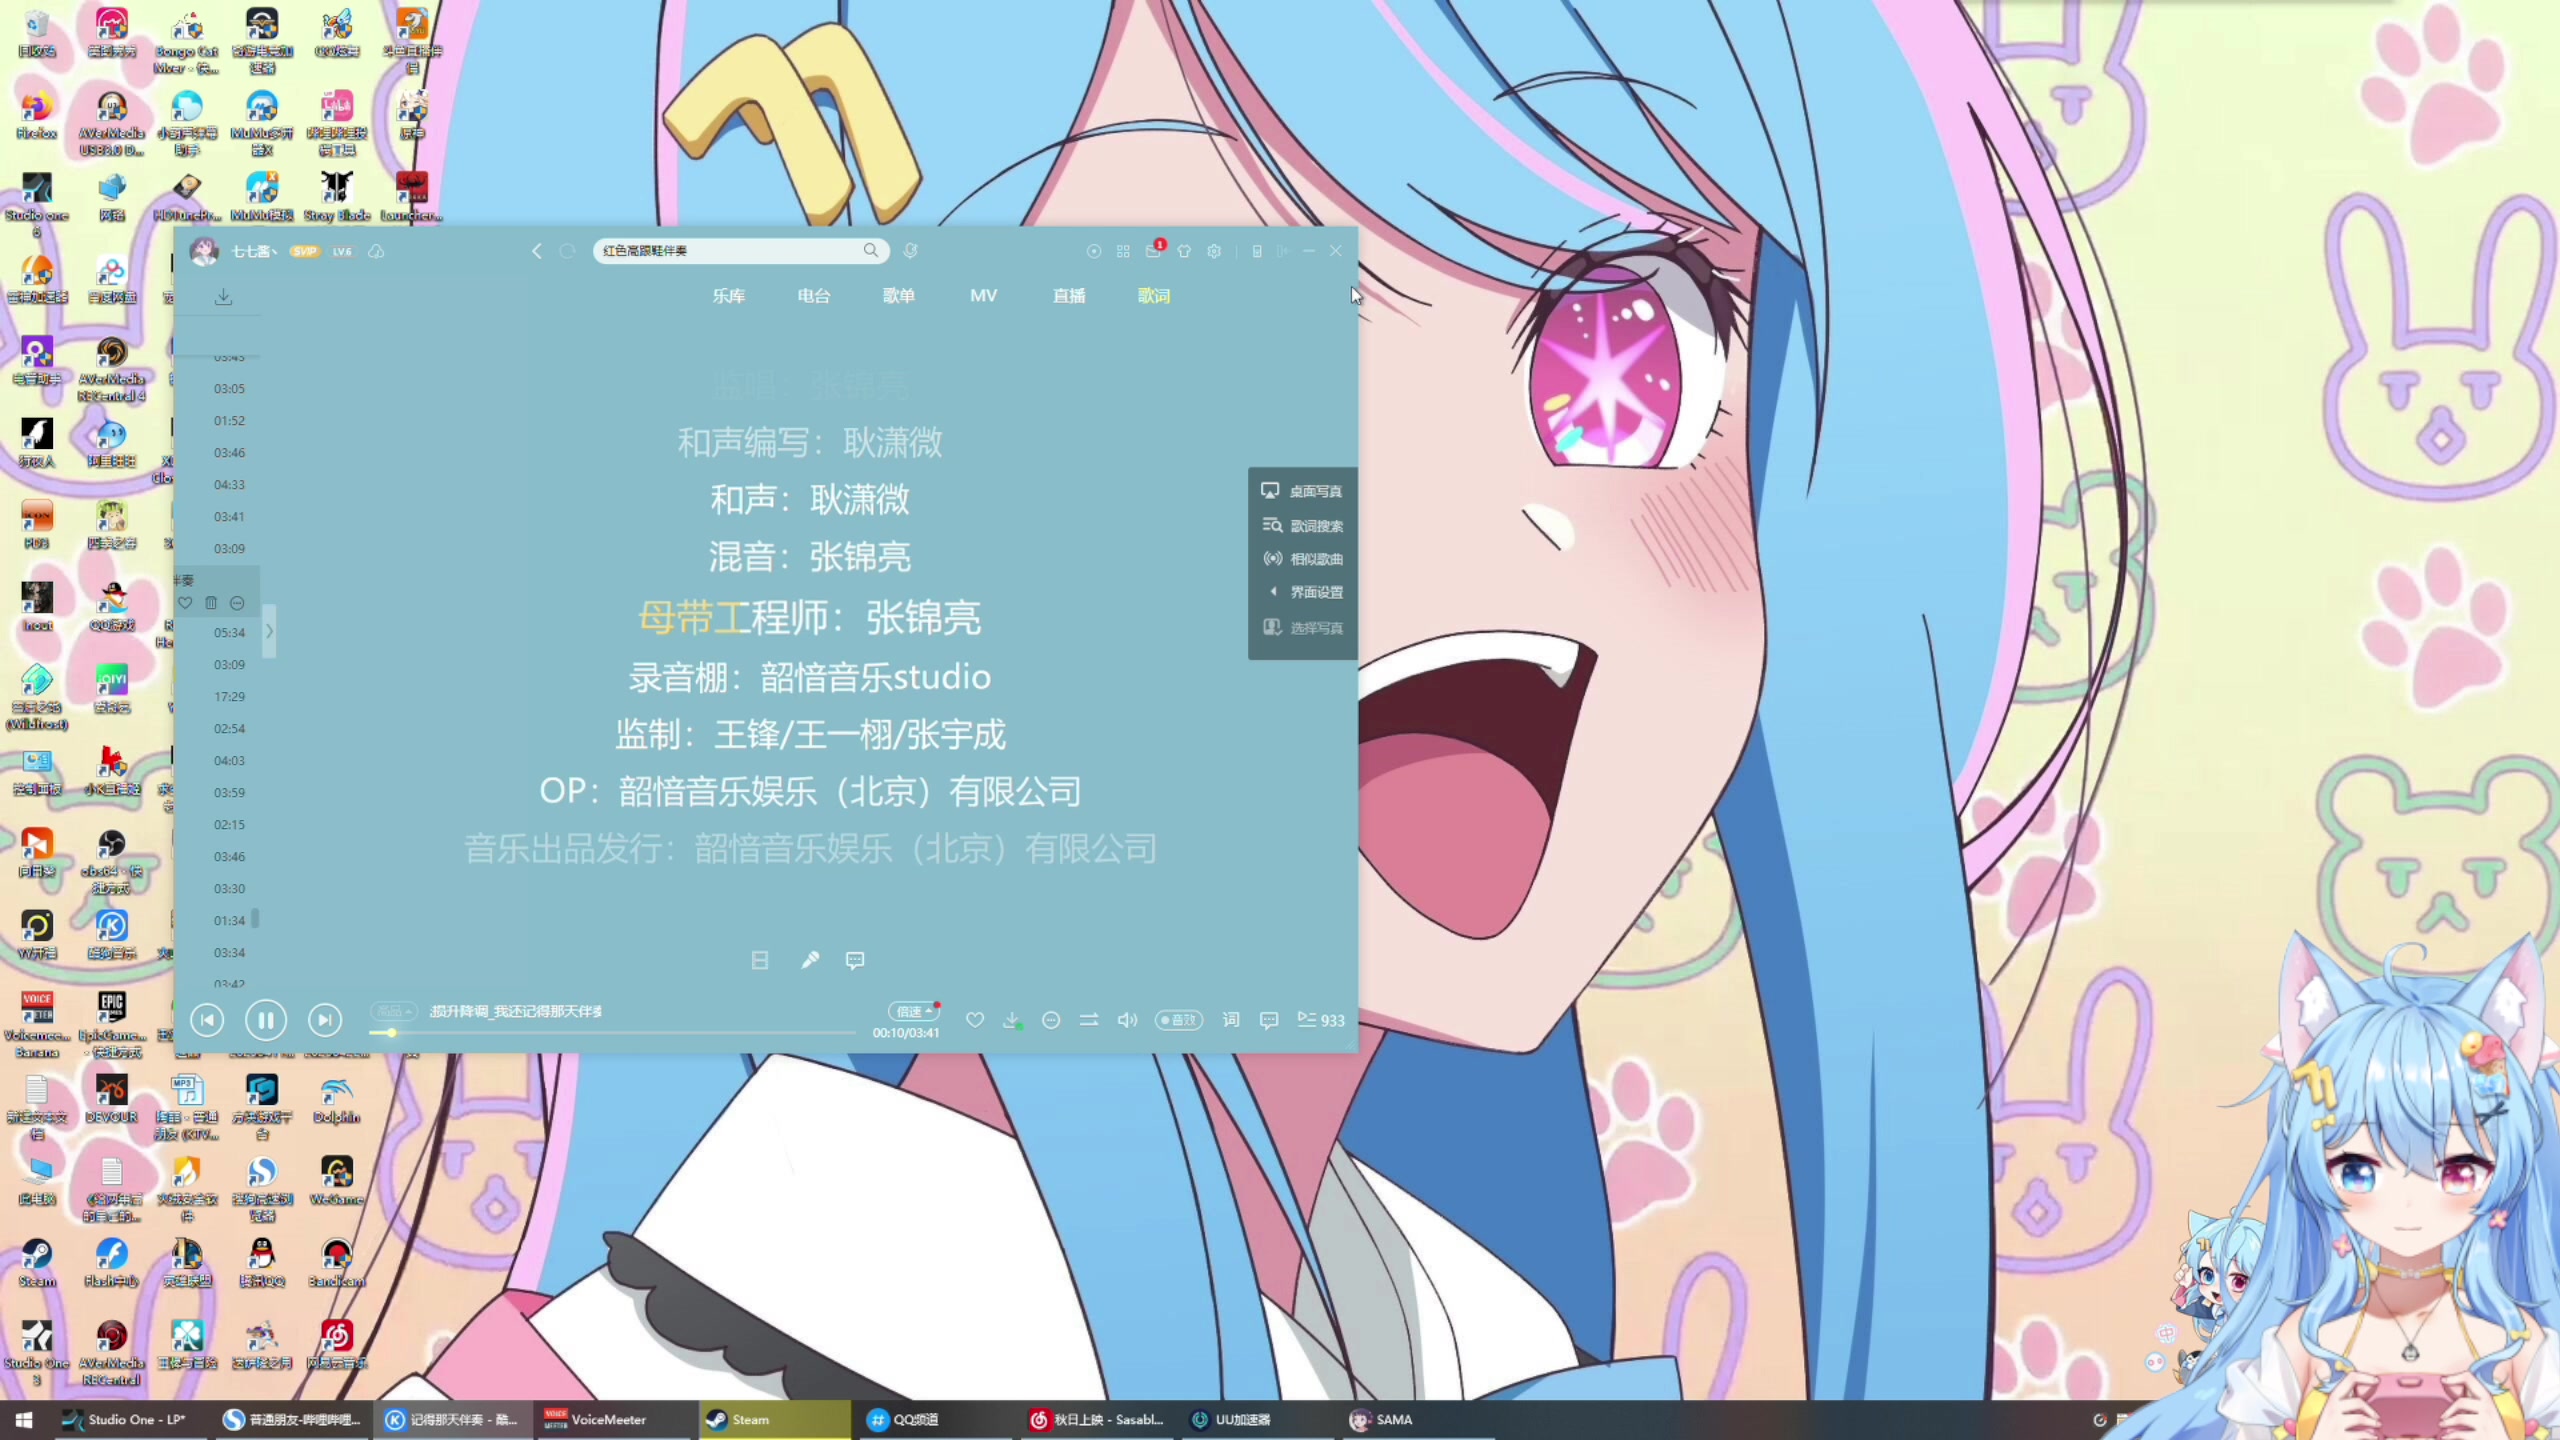Image resolution: width=2560 pixels, height=1440 pixels.
Task: Expand the left playlist panel chevron
Action: tap(268, 630)
